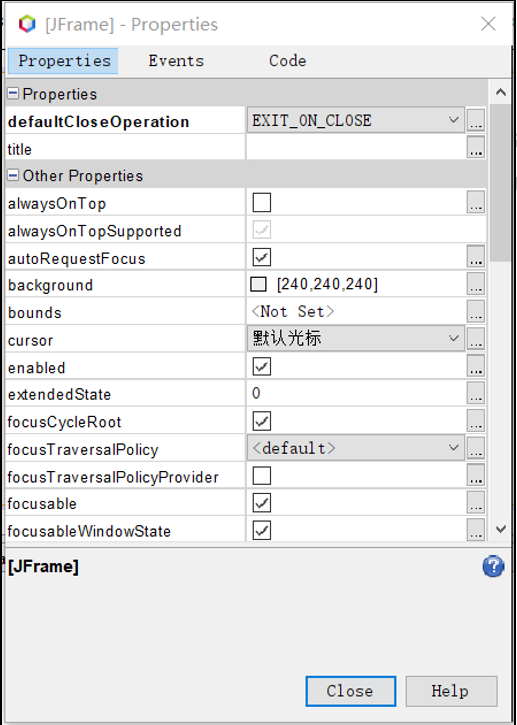Click the scrollbar down arrow
The width and height of the screenshot is (517, 725).
pyautogui.click(x=500, y=529)
